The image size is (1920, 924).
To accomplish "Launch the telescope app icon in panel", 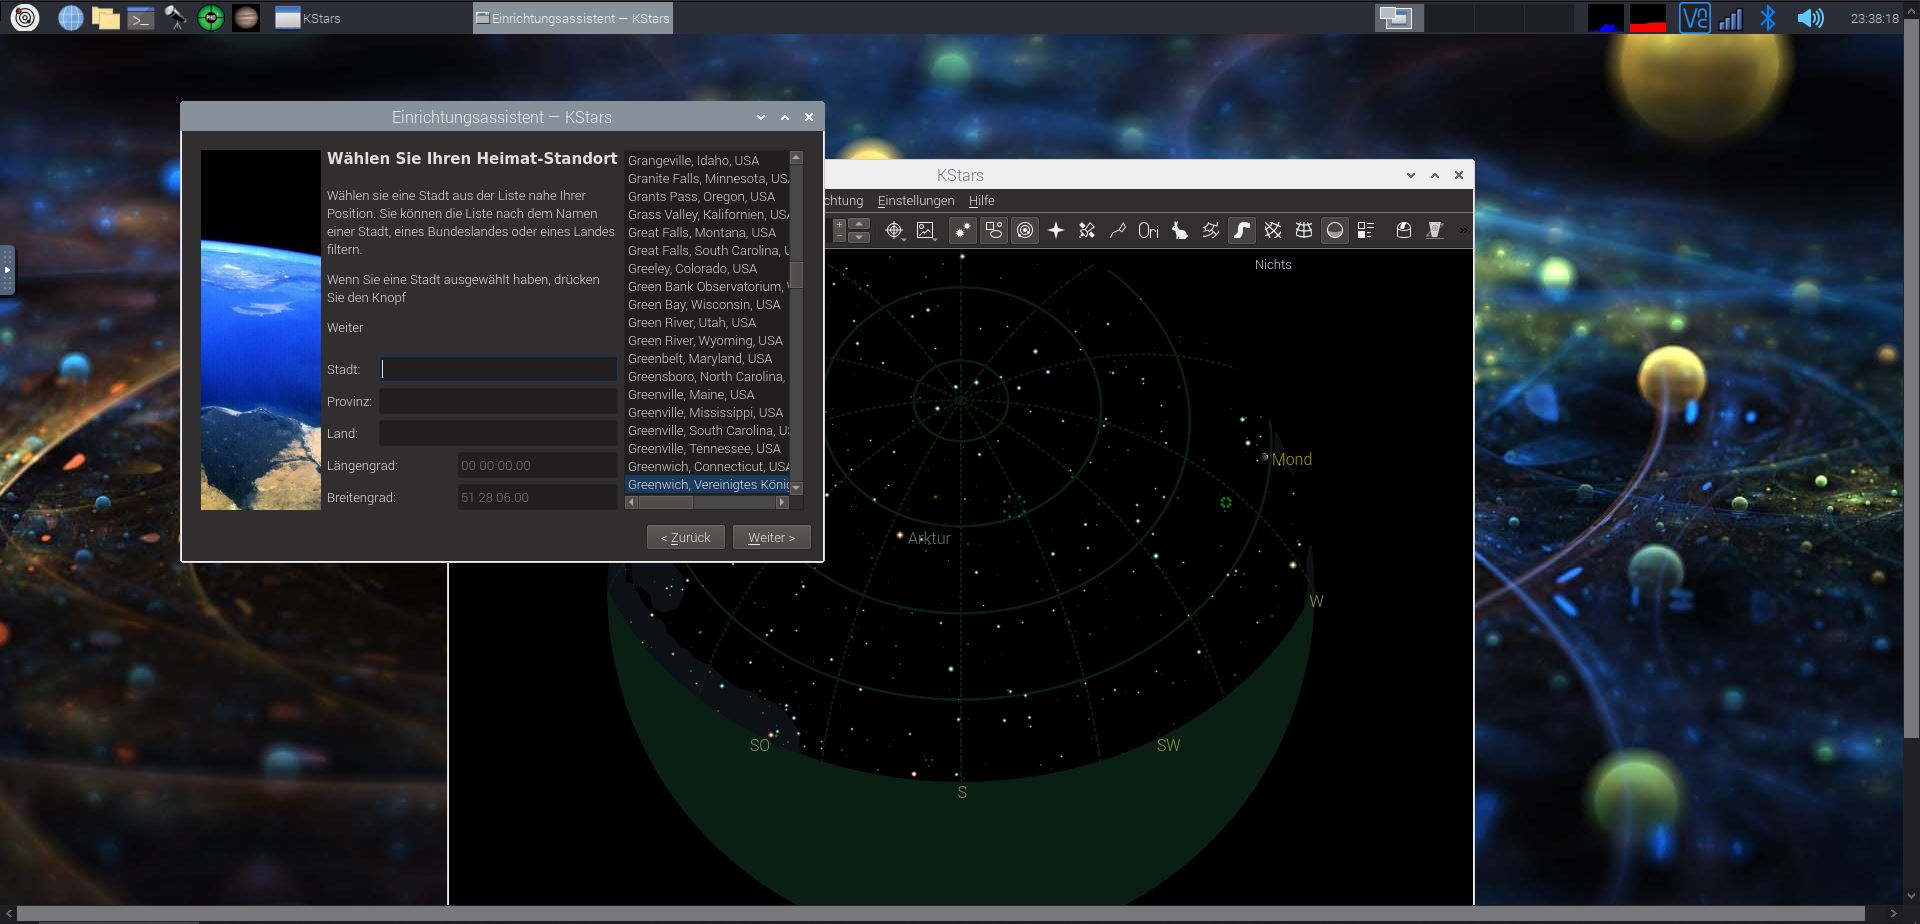I will (x=176, y=17).
